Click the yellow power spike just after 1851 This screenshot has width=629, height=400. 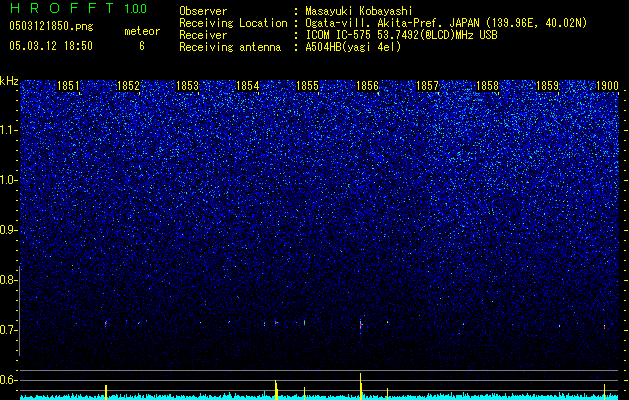pyautogui.click(x=106, y=392)
